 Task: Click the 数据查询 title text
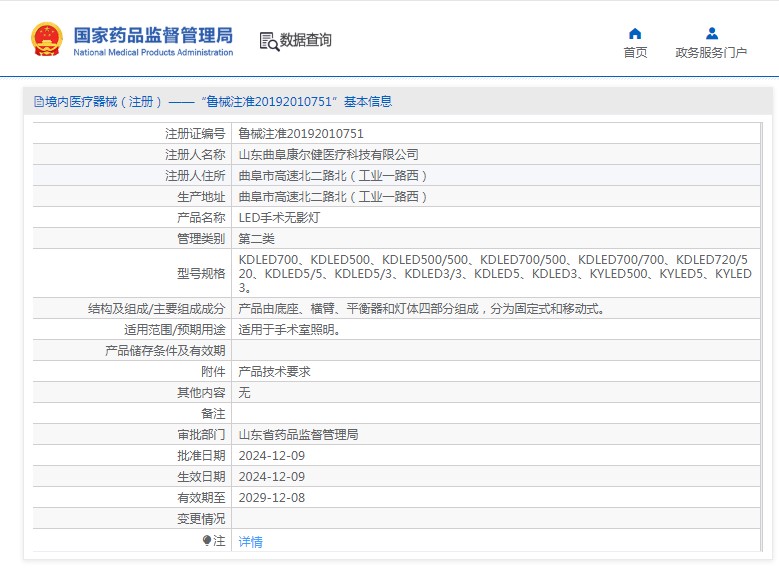coord(306,40)
